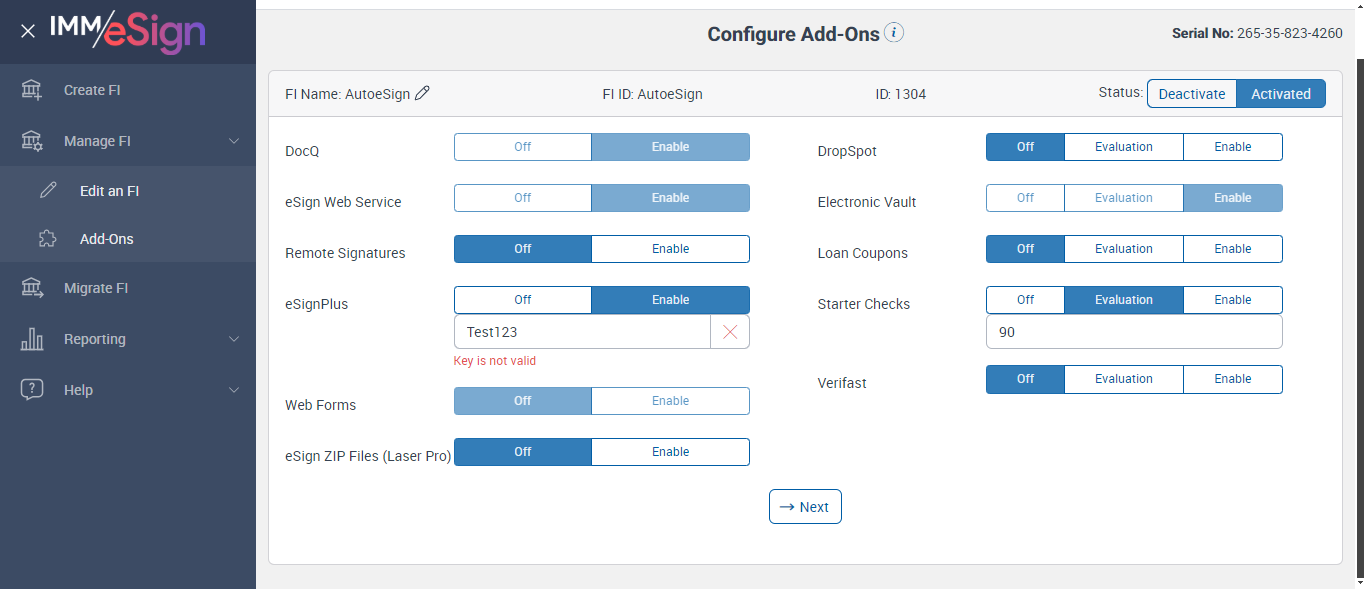Collapse the Manage FI submenu chevron
Screen dimensions: 1366x589
tap(234, 141)
